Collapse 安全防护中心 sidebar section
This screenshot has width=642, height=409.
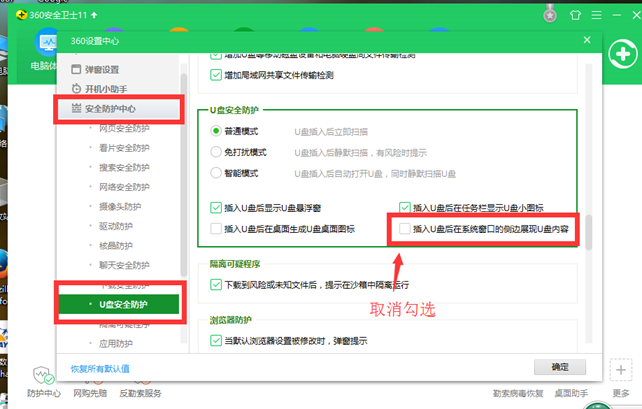[x=118, y=109]
